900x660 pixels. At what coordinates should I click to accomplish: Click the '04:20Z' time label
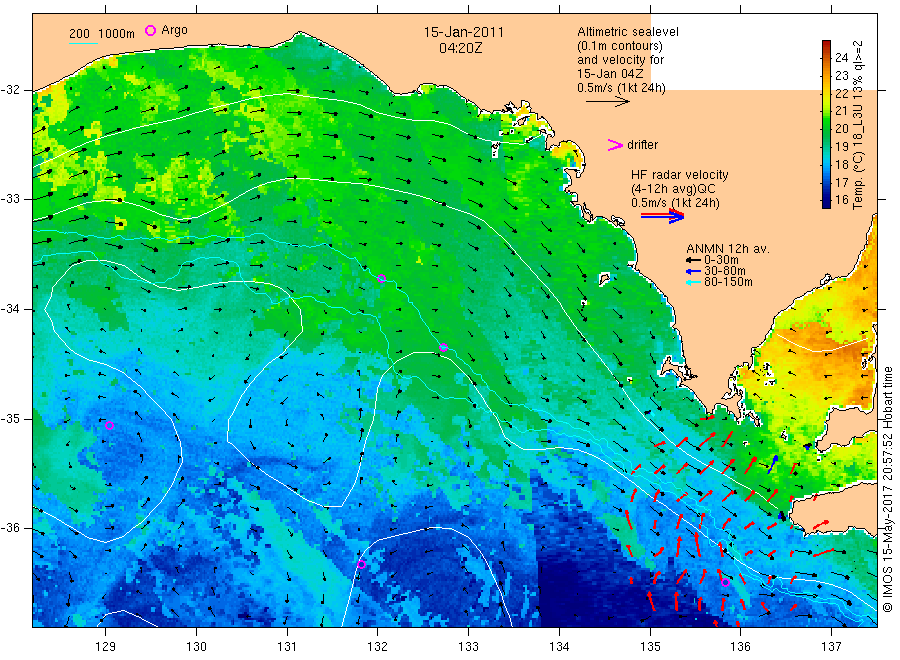tap(460, 48)
